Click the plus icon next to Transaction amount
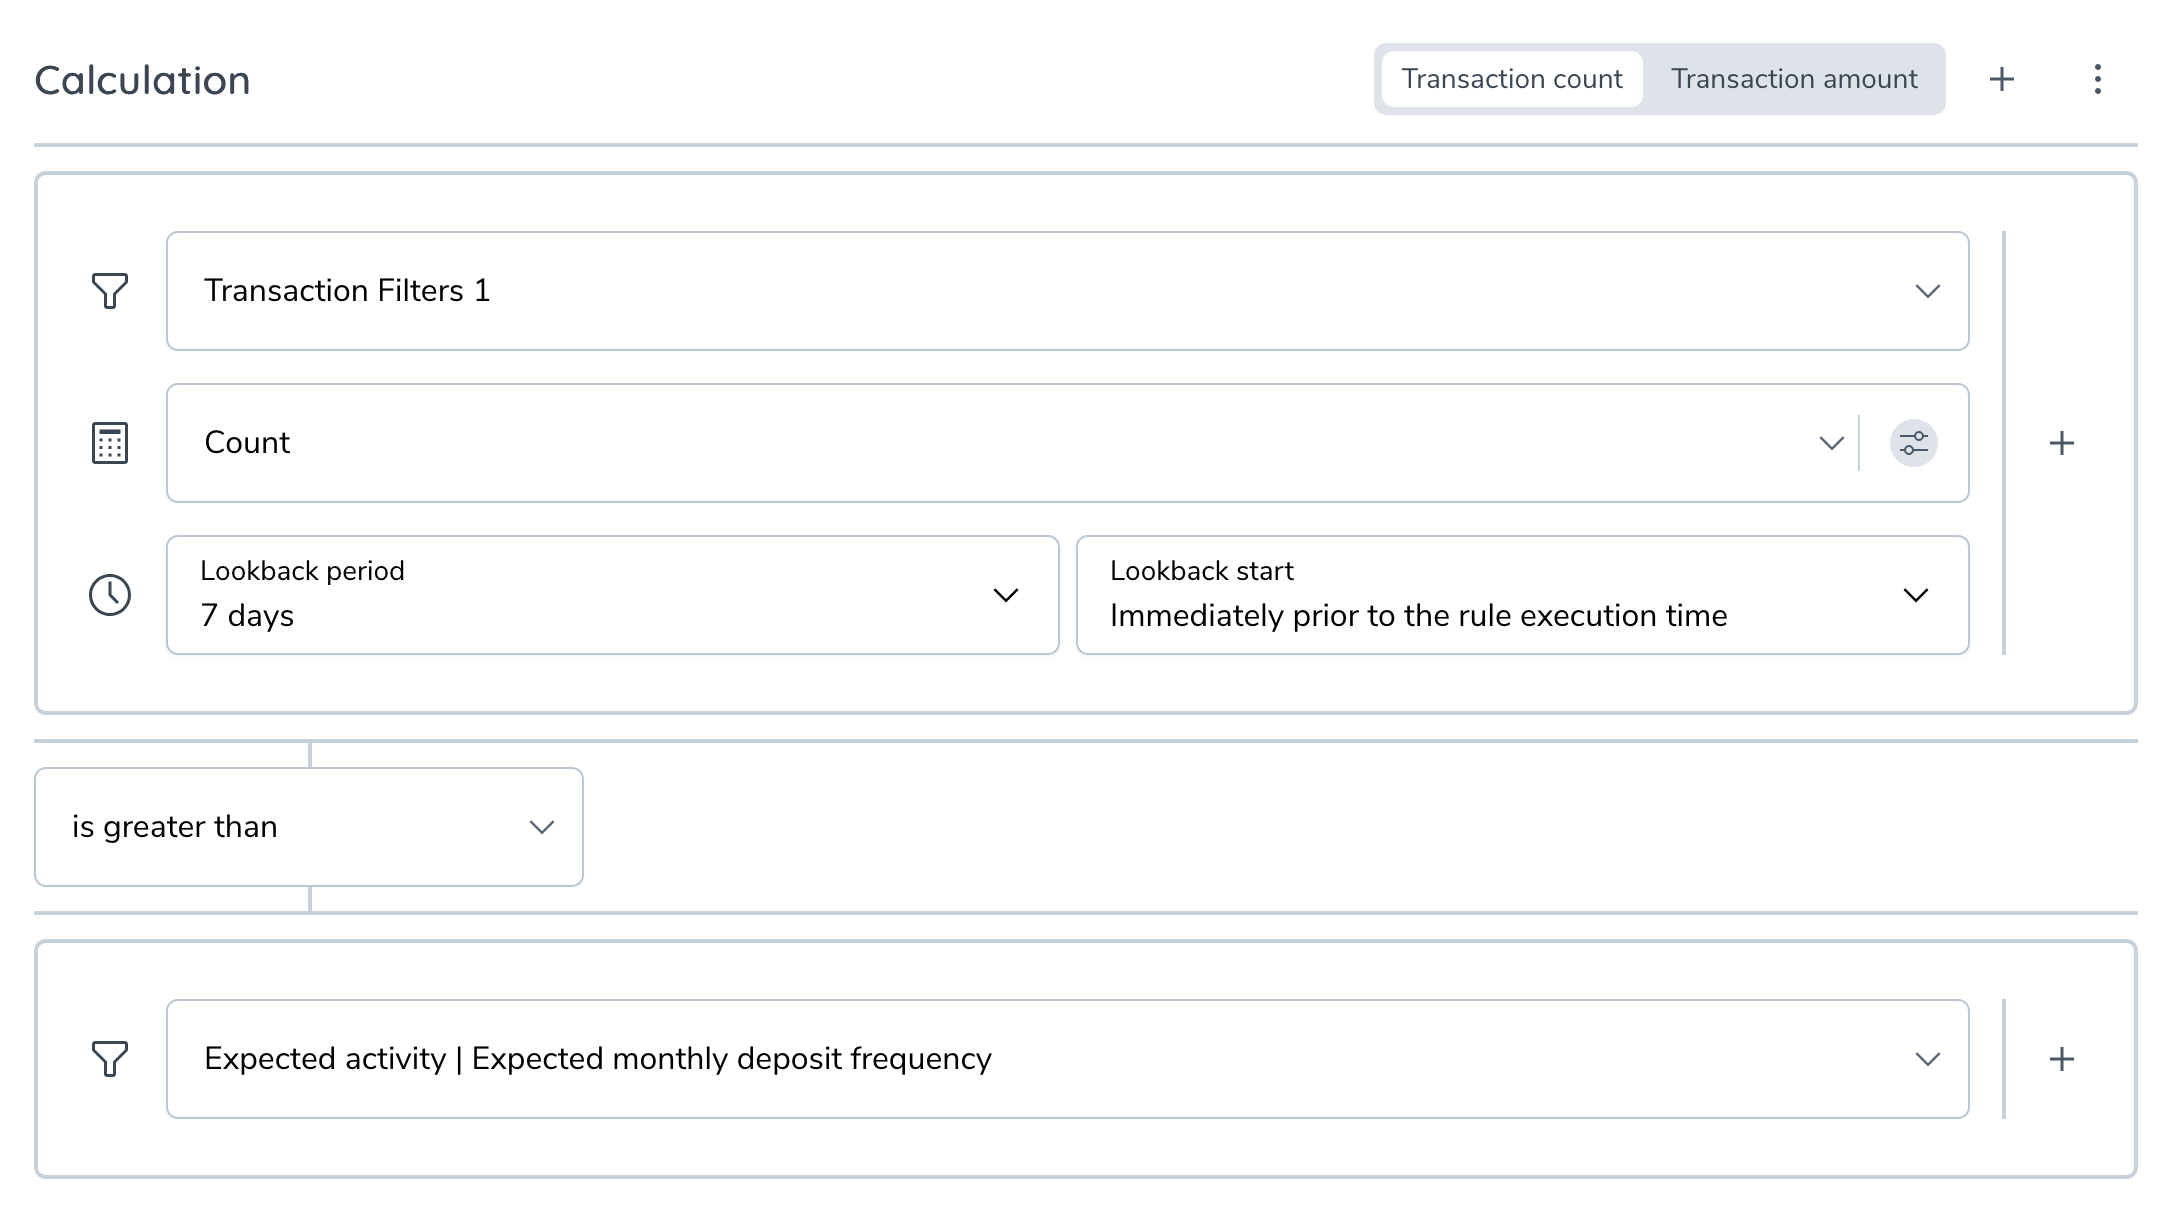Screen dimensions: 2158x1218 pyautogui.click(x=2001, y=79)
